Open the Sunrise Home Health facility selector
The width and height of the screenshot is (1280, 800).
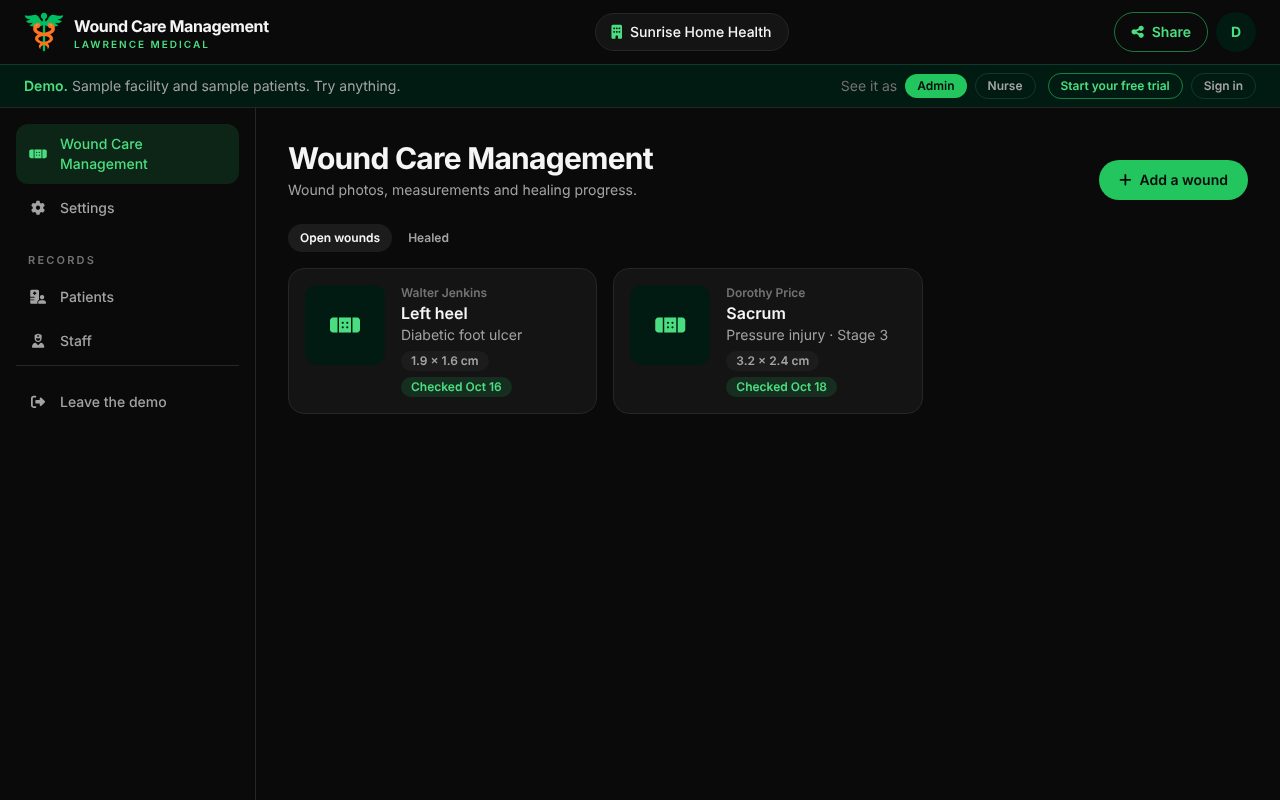click(692, 32)
